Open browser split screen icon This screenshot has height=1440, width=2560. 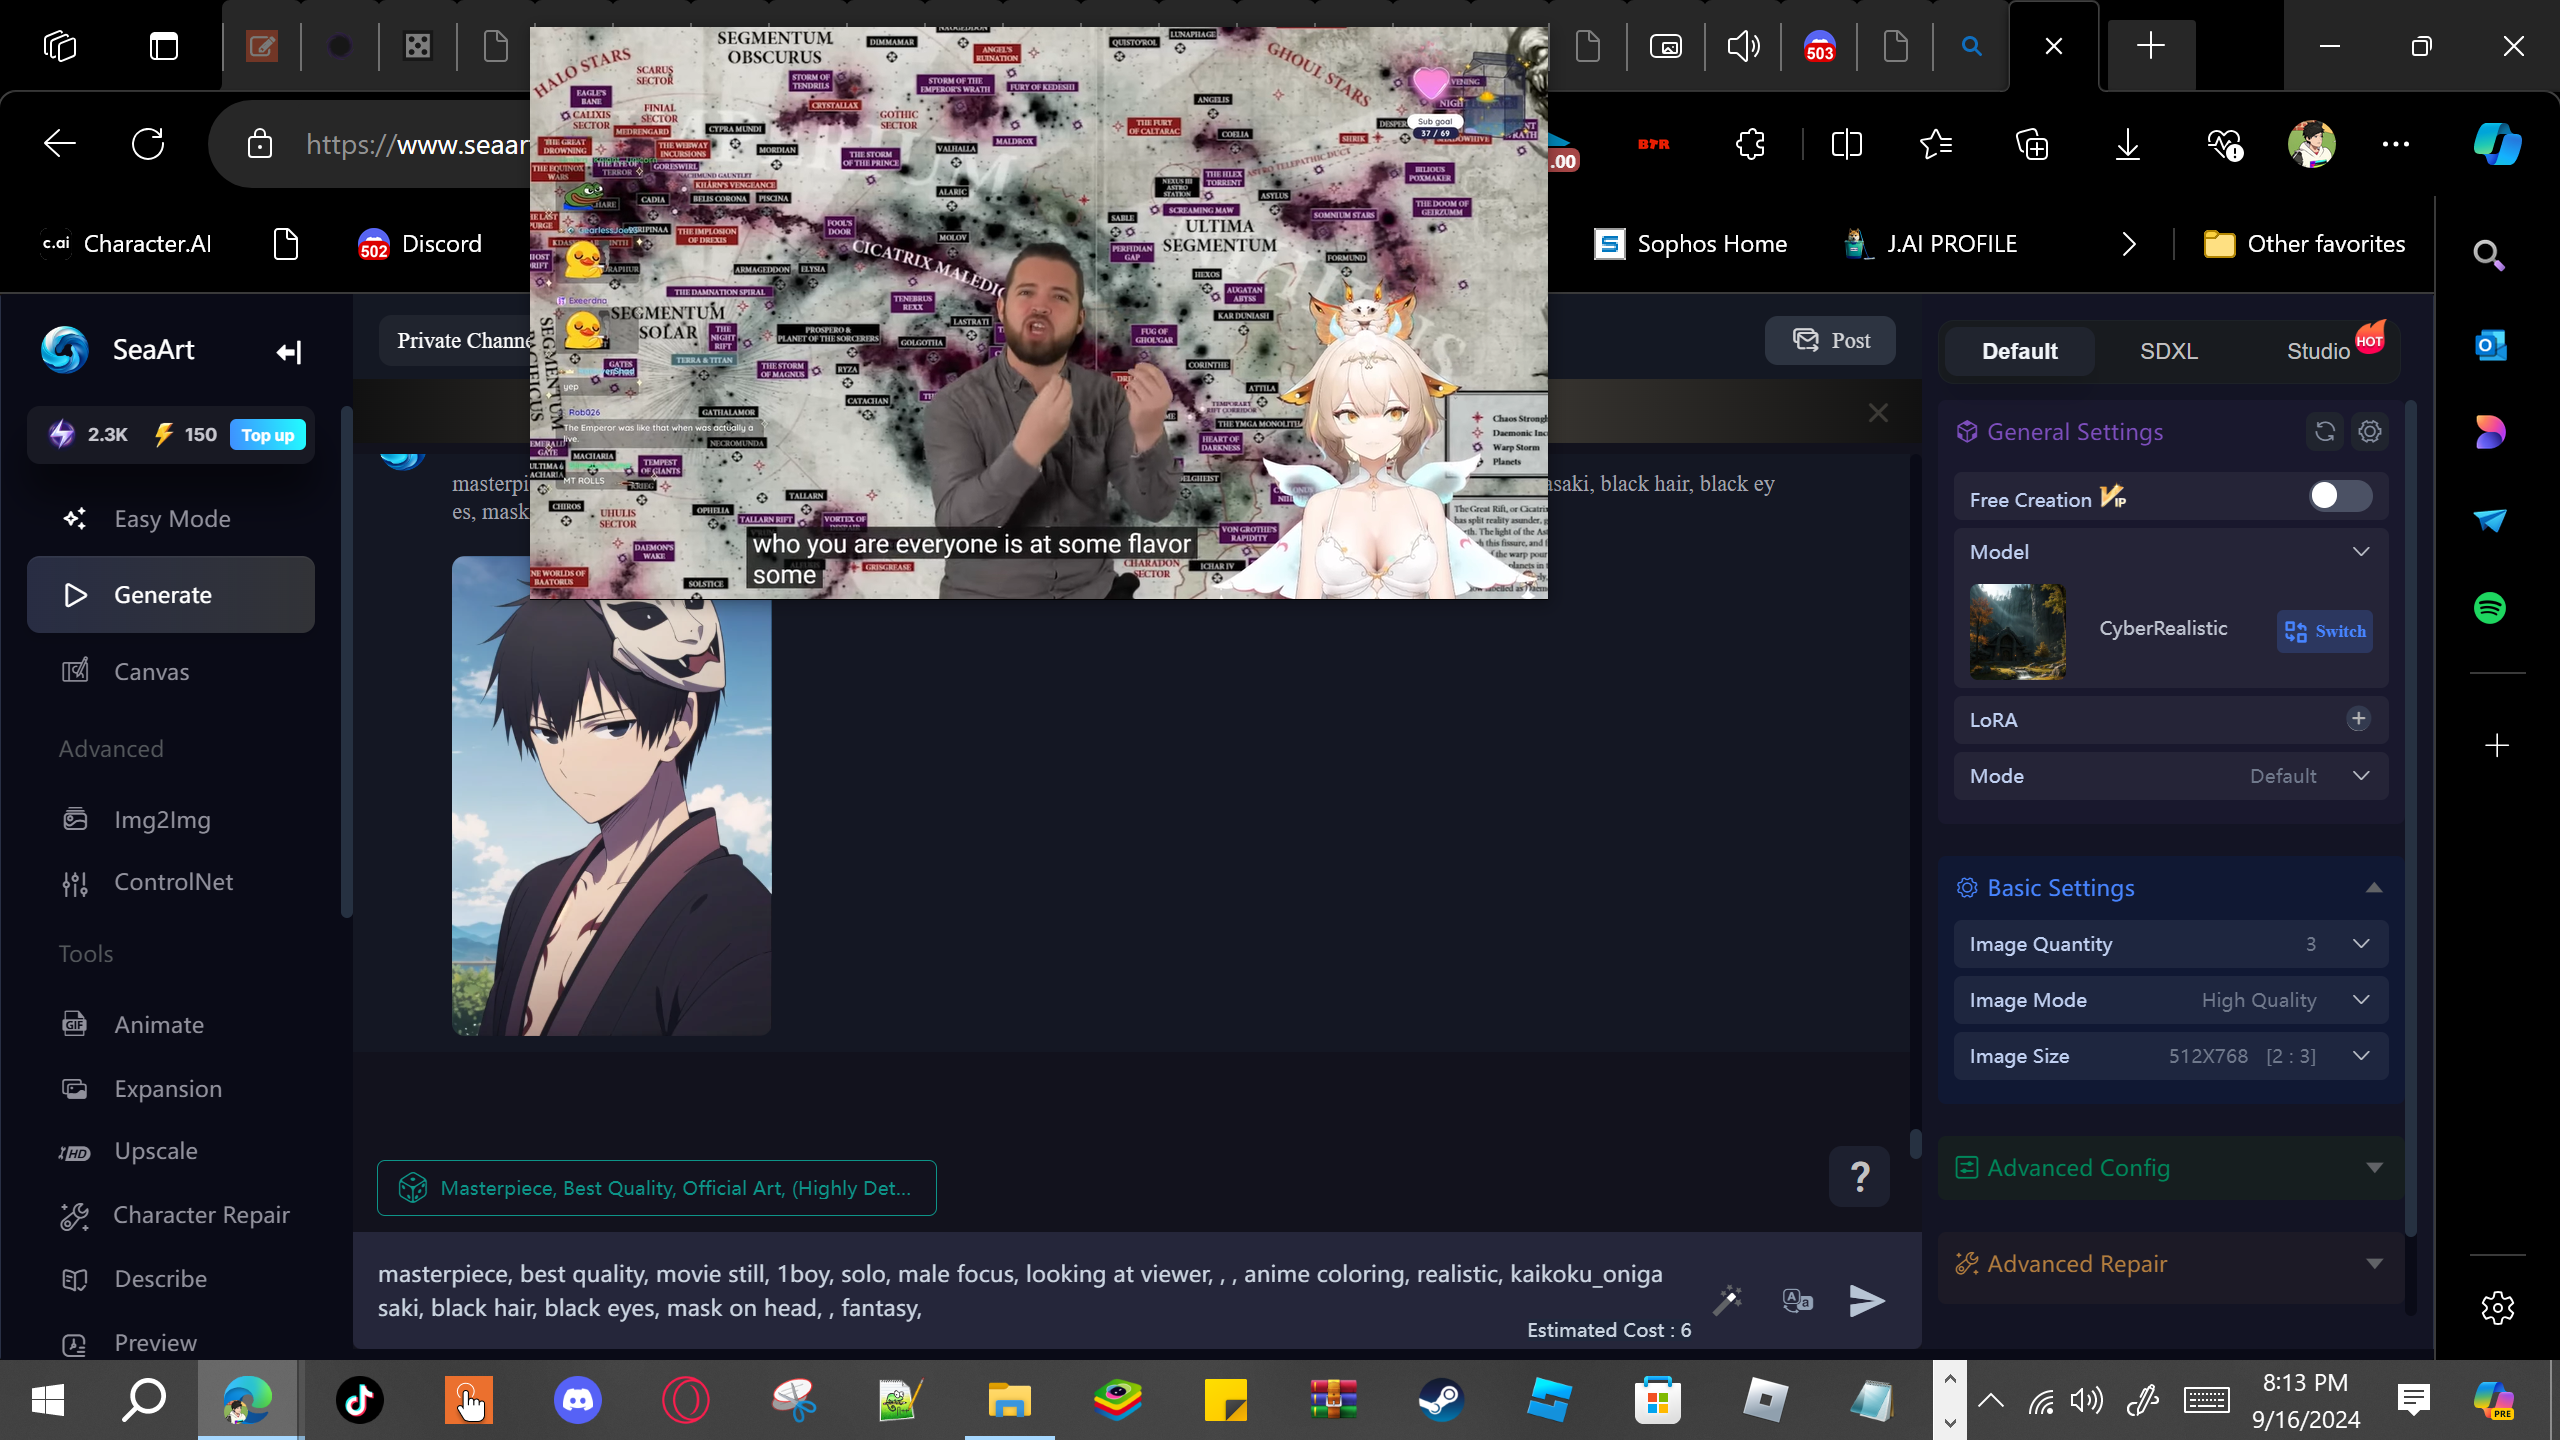click(1846, 145)
